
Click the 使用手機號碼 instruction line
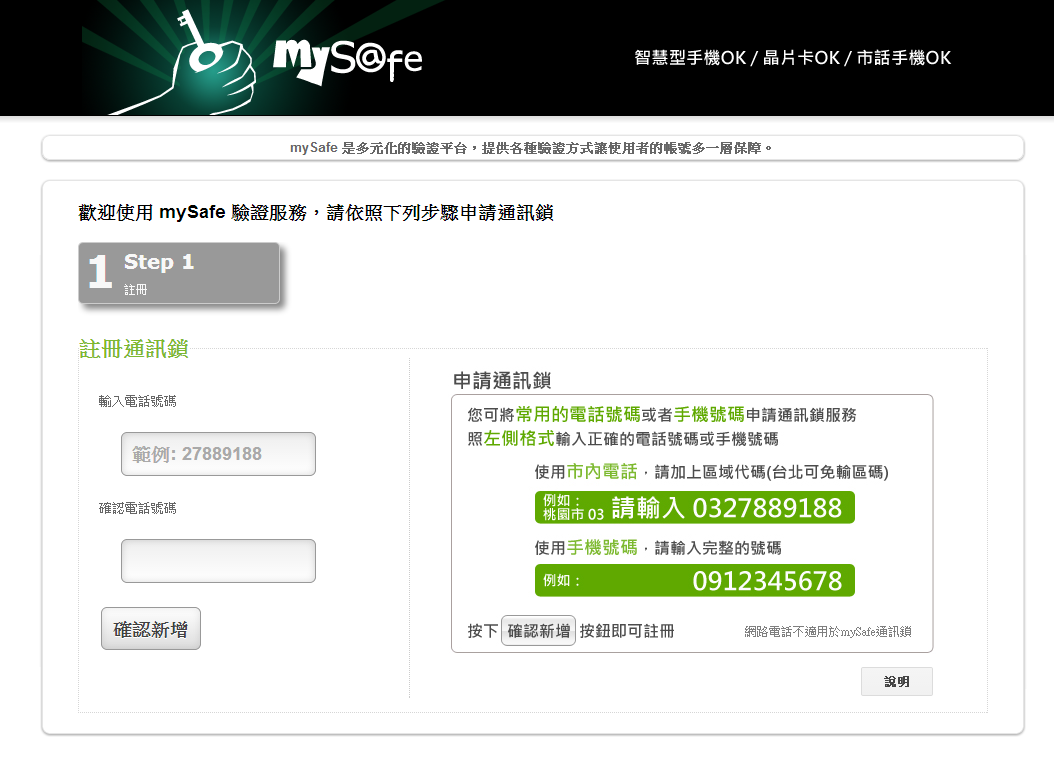click(x=658, y=548)
